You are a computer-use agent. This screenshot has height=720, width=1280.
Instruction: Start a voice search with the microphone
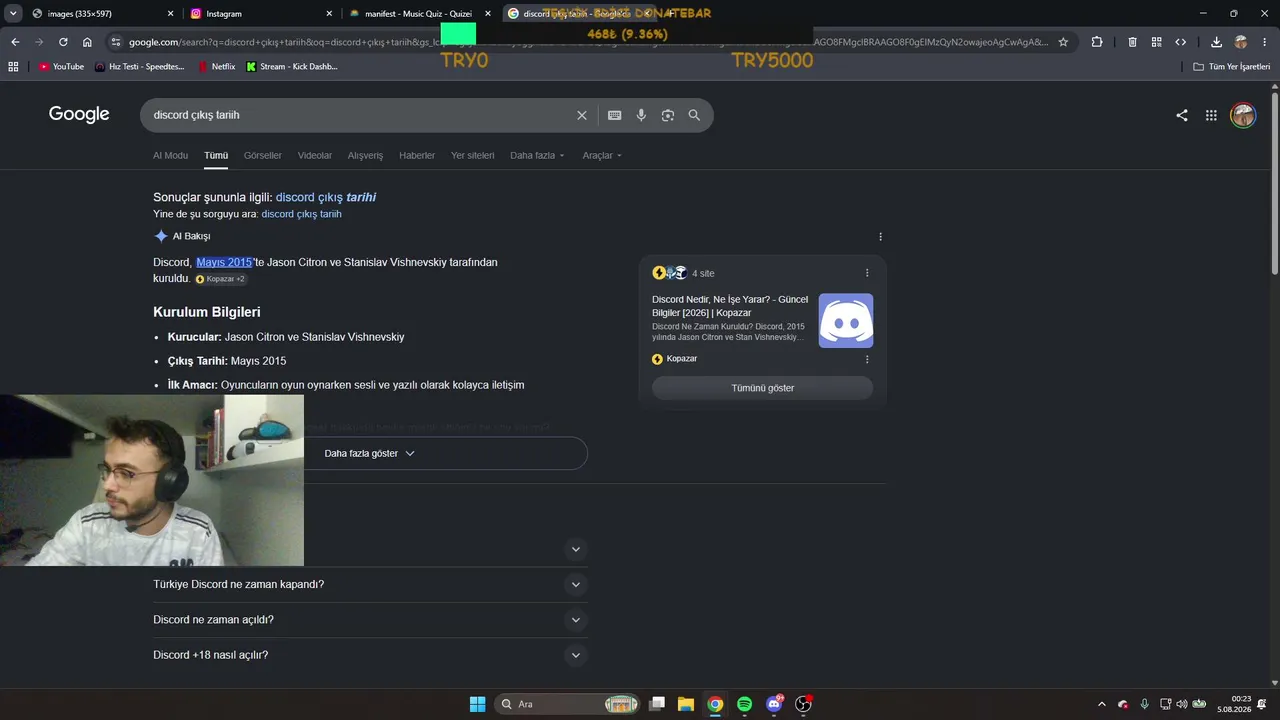641,115
